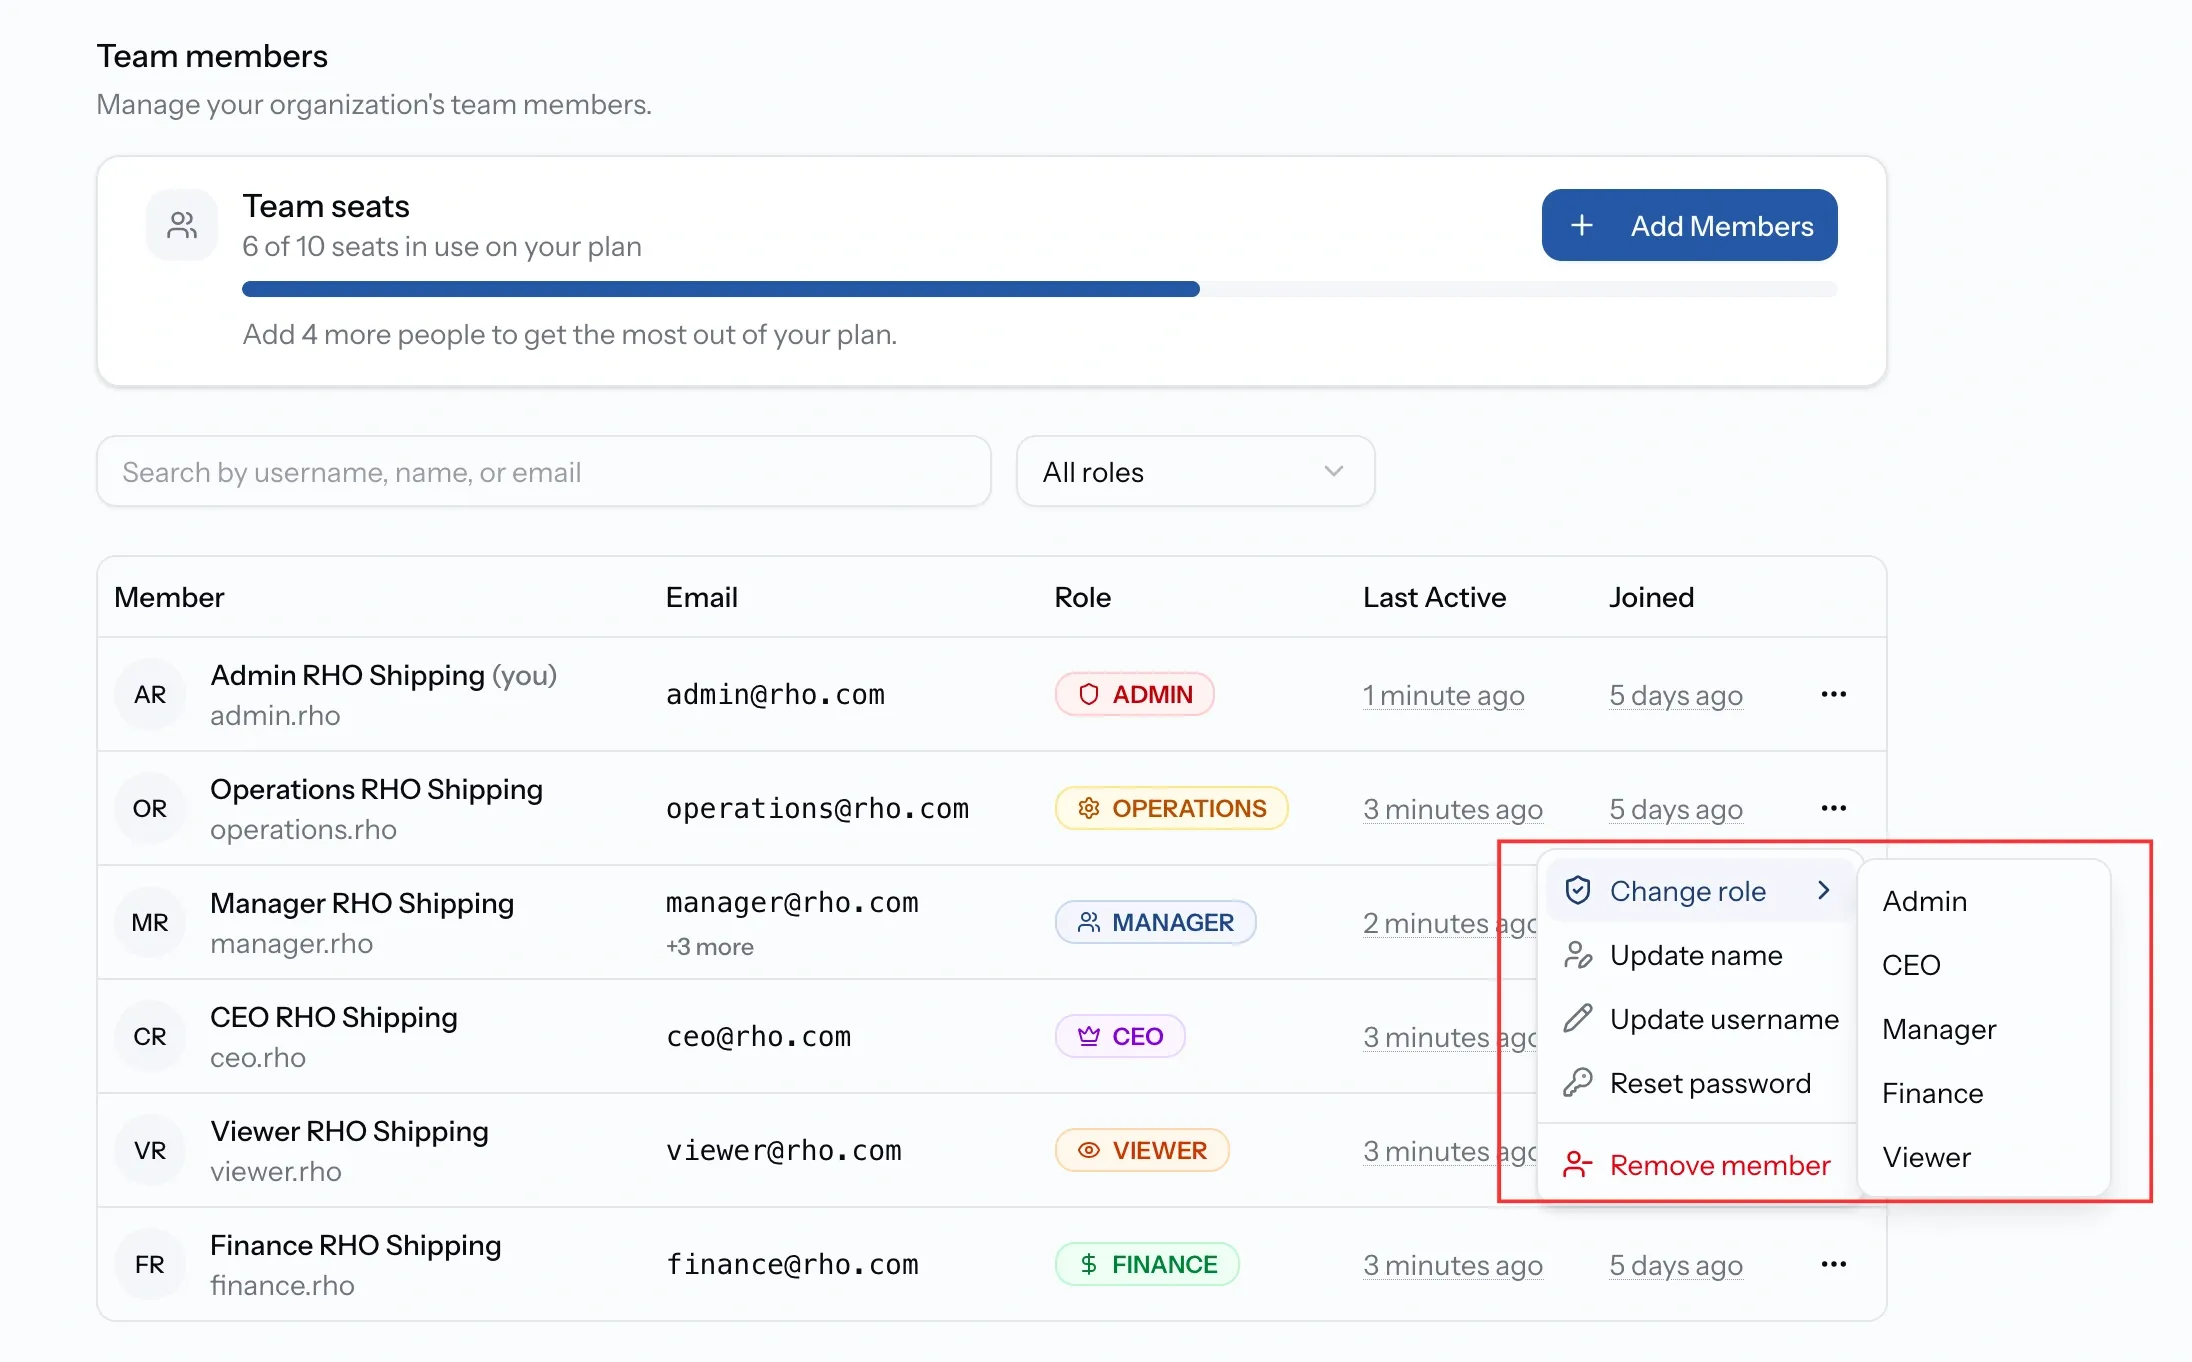This screenshot has height=1362, width=2192.
Task: Assign the Finance role in submenu
Action: (x=1984, y=1093)
